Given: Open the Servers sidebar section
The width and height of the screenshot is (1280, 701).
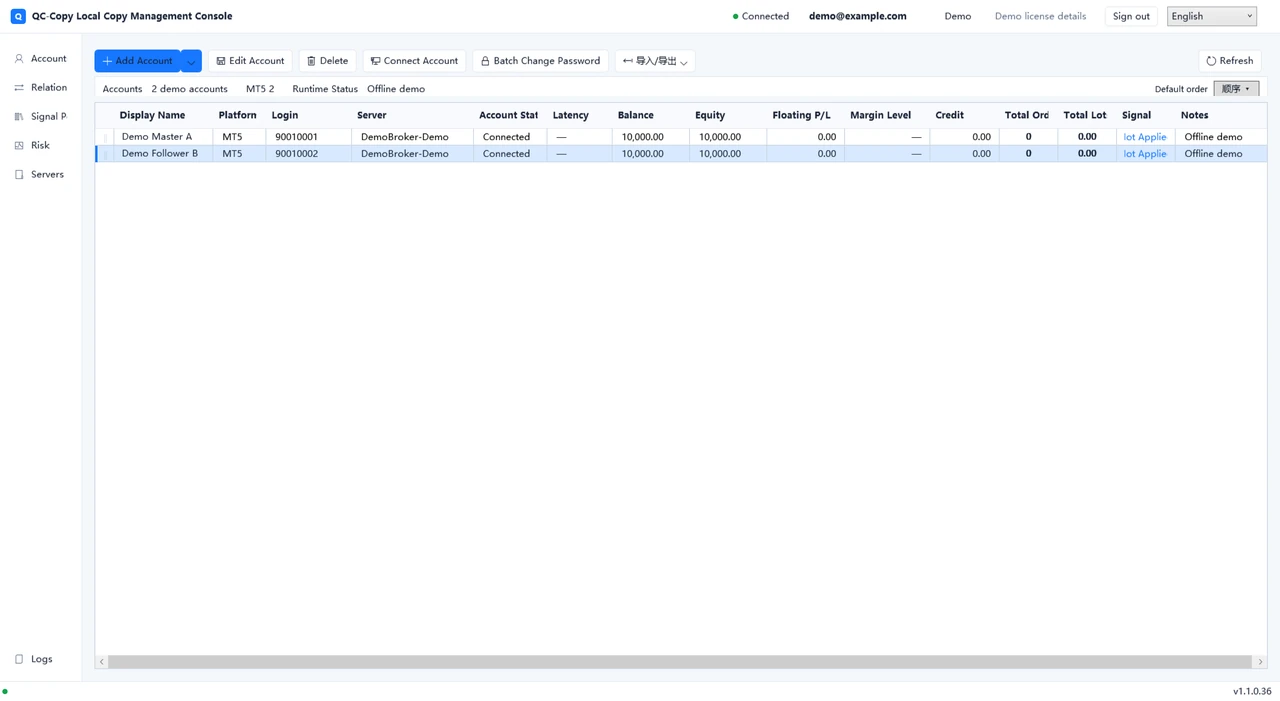Looking at the screenshot, I should click(x=41, y=175).
